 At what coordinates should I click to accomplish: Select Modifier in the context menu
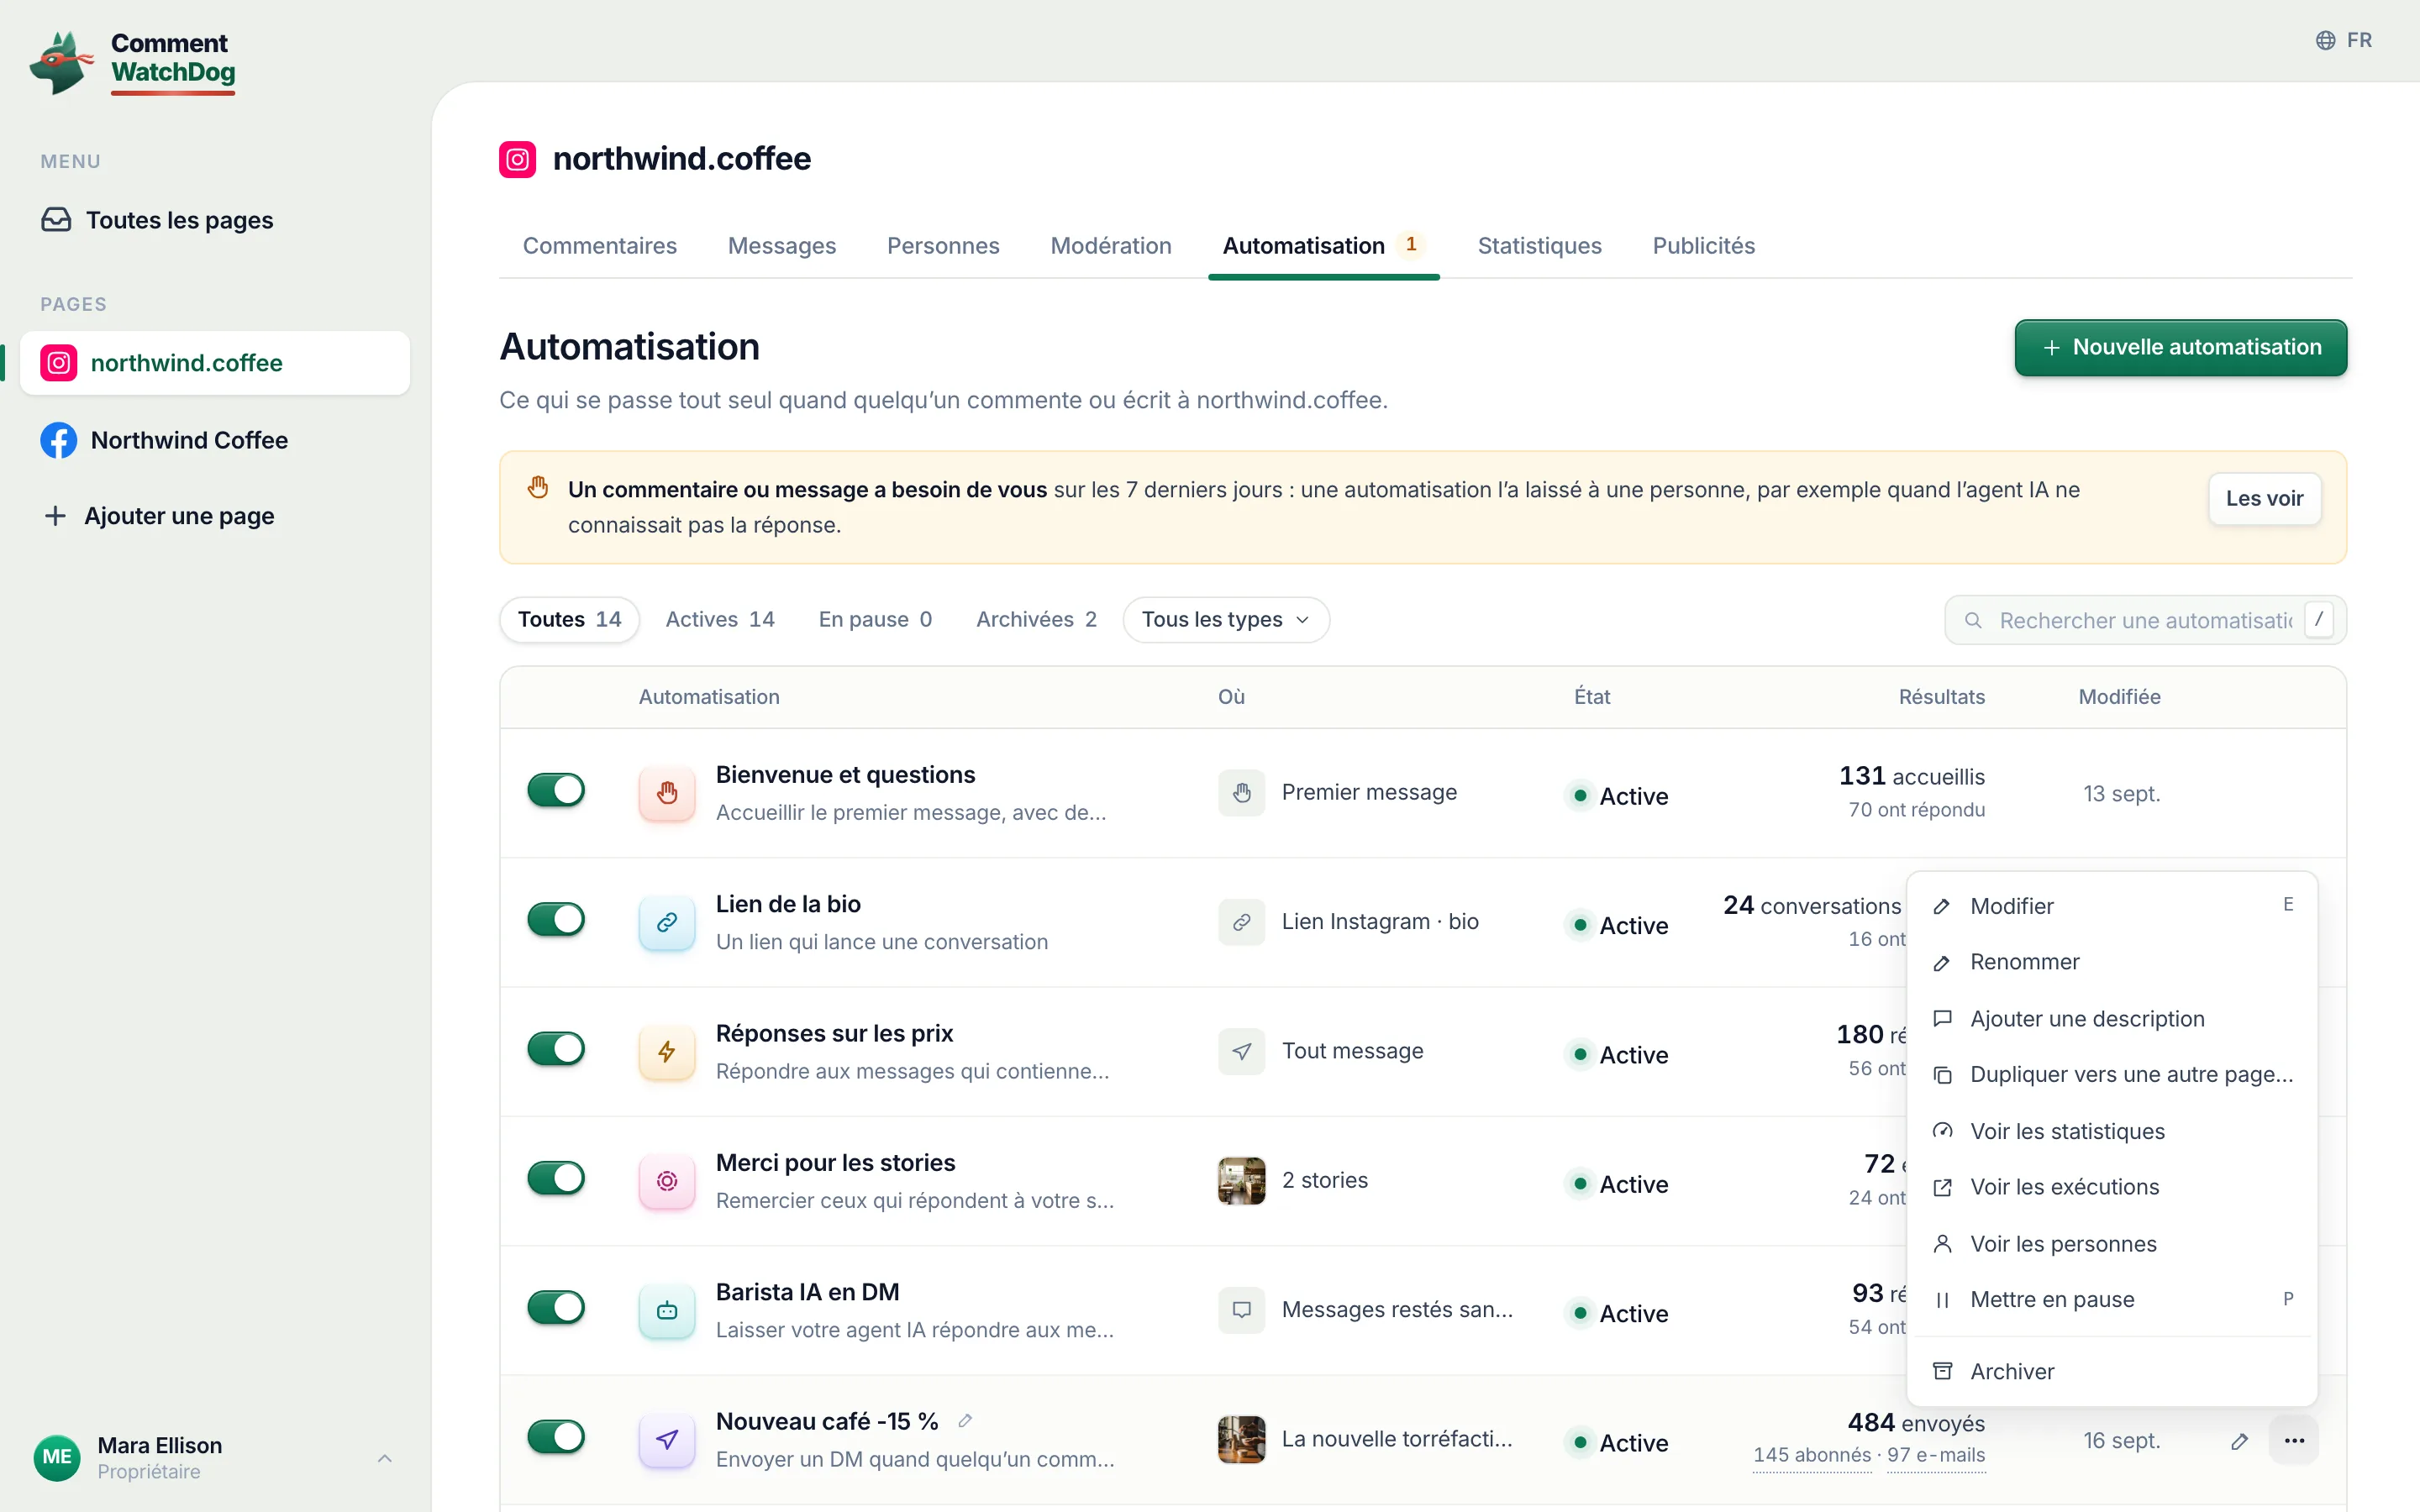[x=2112, y=906]
